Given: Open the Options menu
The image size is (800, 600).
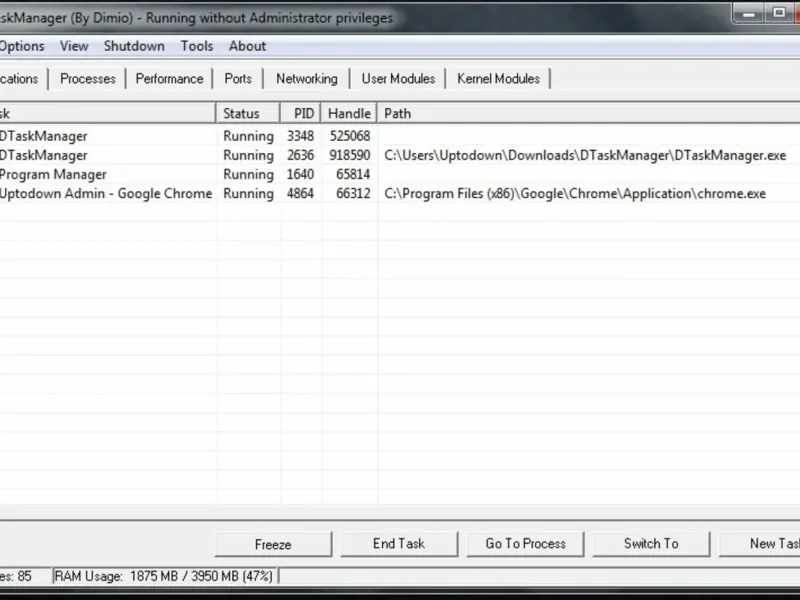Looking at the screenshot, I should tap(22, 46).
